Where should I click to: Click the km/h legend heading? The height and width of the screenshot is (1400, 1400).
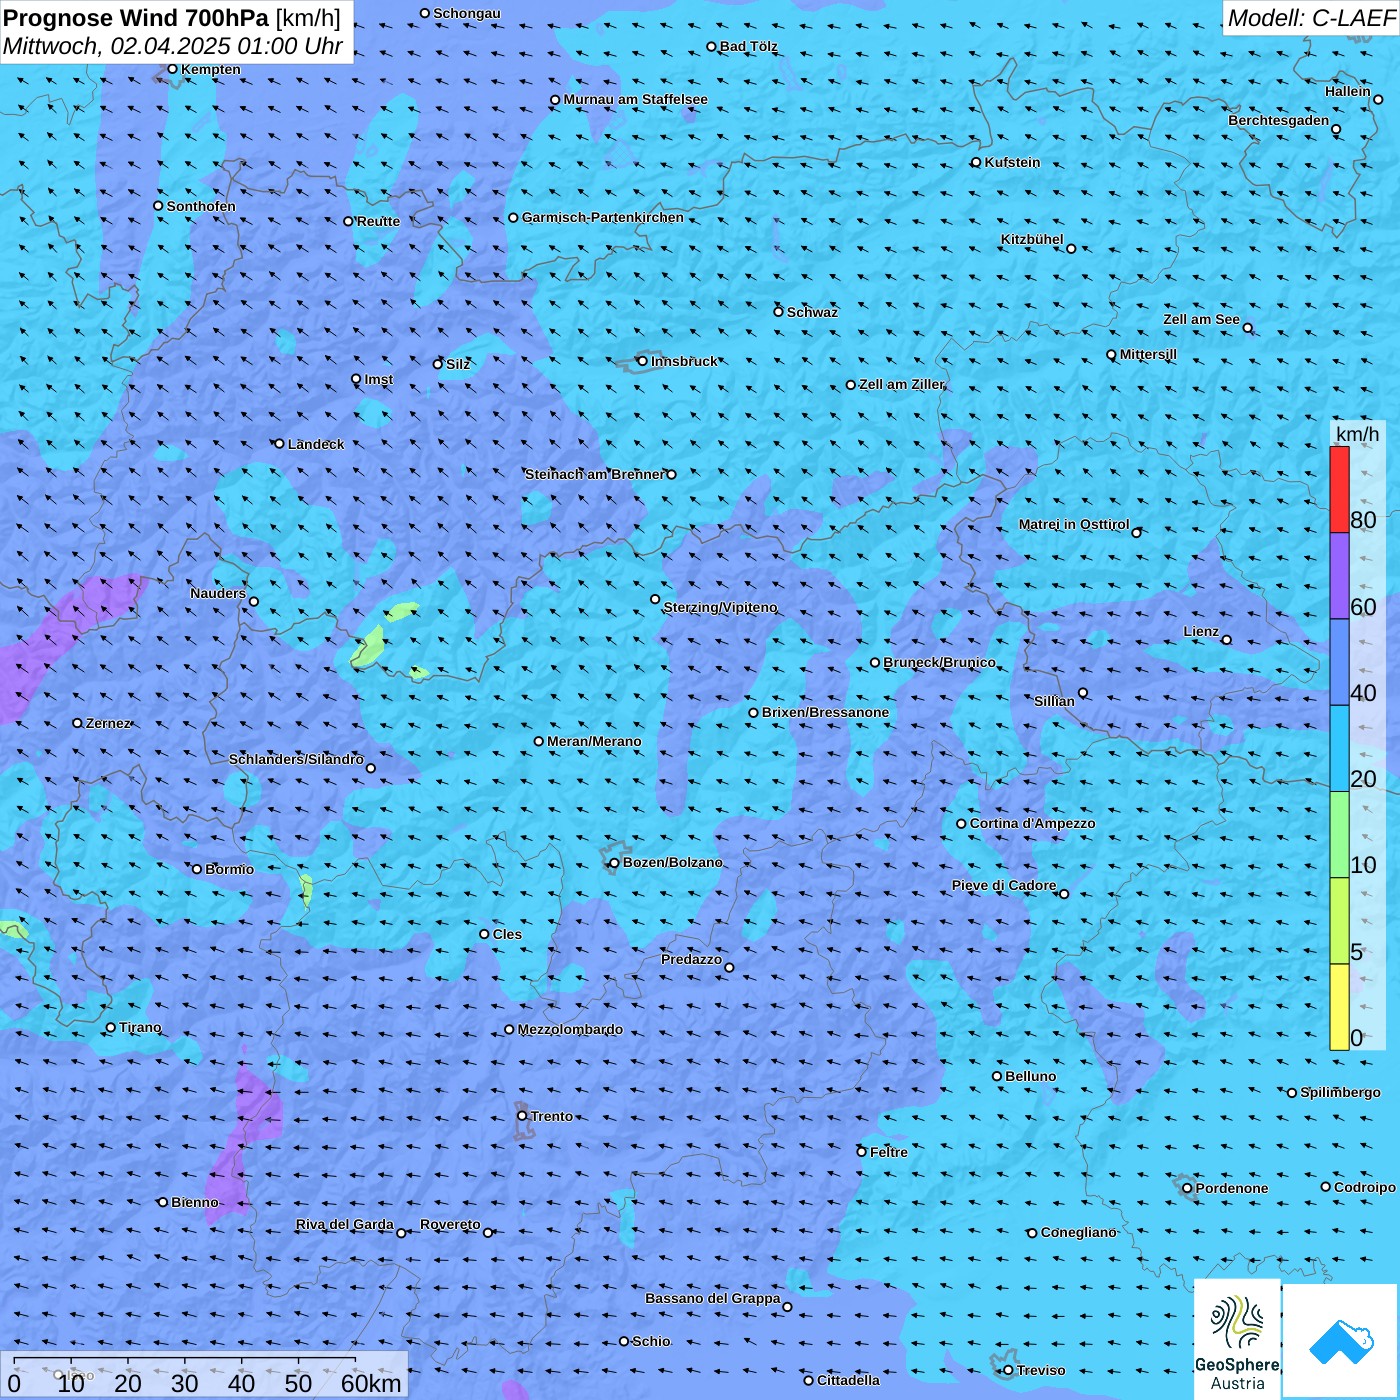(1357, 433)
